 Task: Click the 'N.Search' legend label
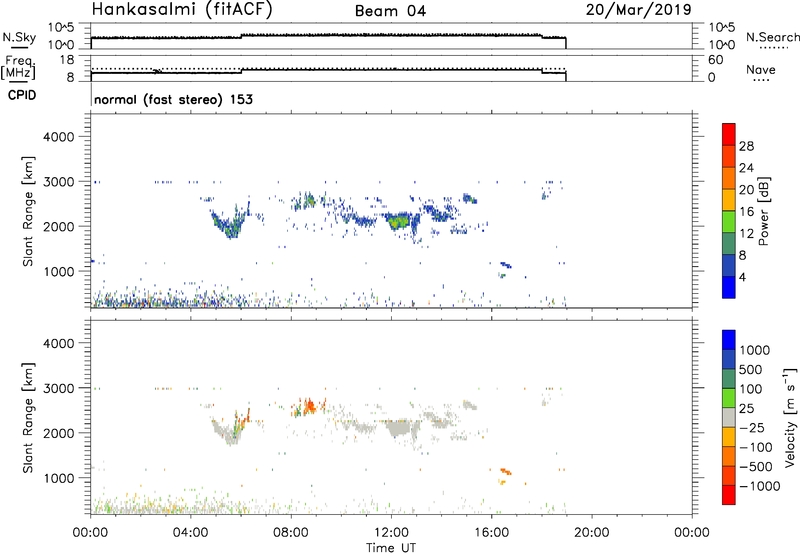(x=772, y=37)
